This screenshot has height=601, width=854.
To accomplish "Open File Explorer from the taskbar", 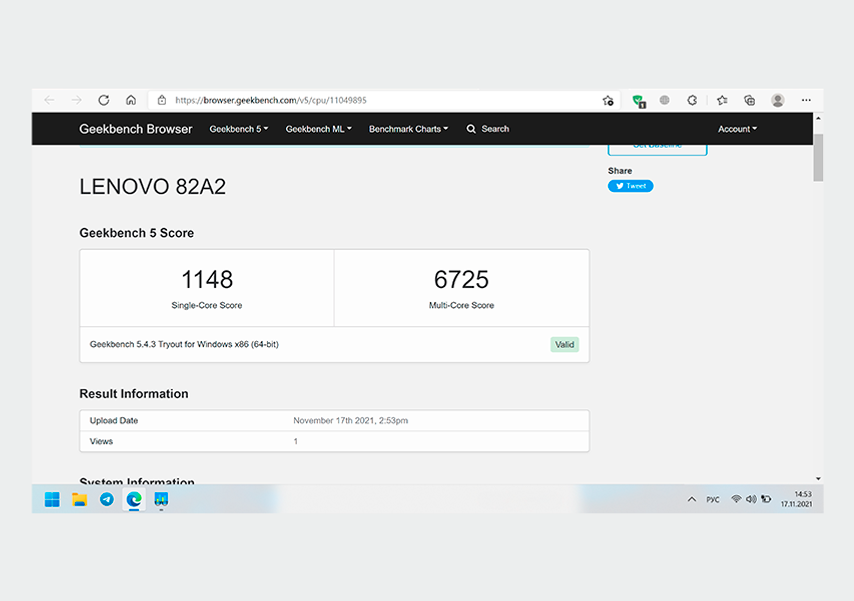I will [x=80, y=499].
